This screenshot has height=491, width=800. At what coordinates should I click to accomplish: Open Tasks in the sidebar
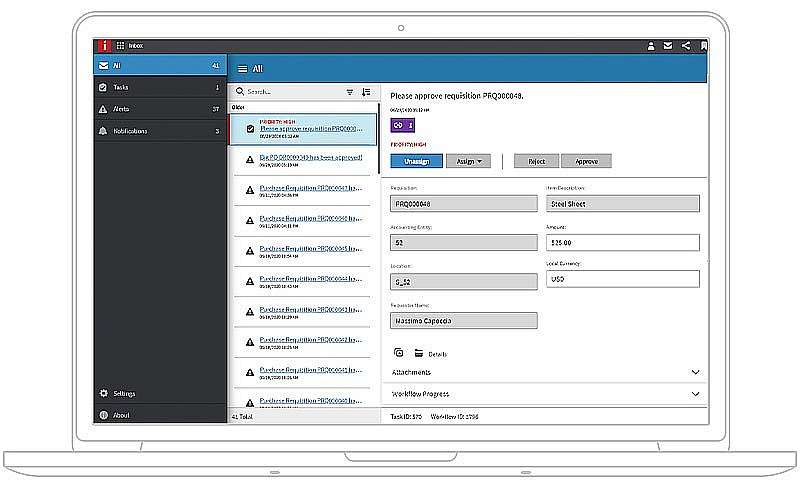point(160,87)
